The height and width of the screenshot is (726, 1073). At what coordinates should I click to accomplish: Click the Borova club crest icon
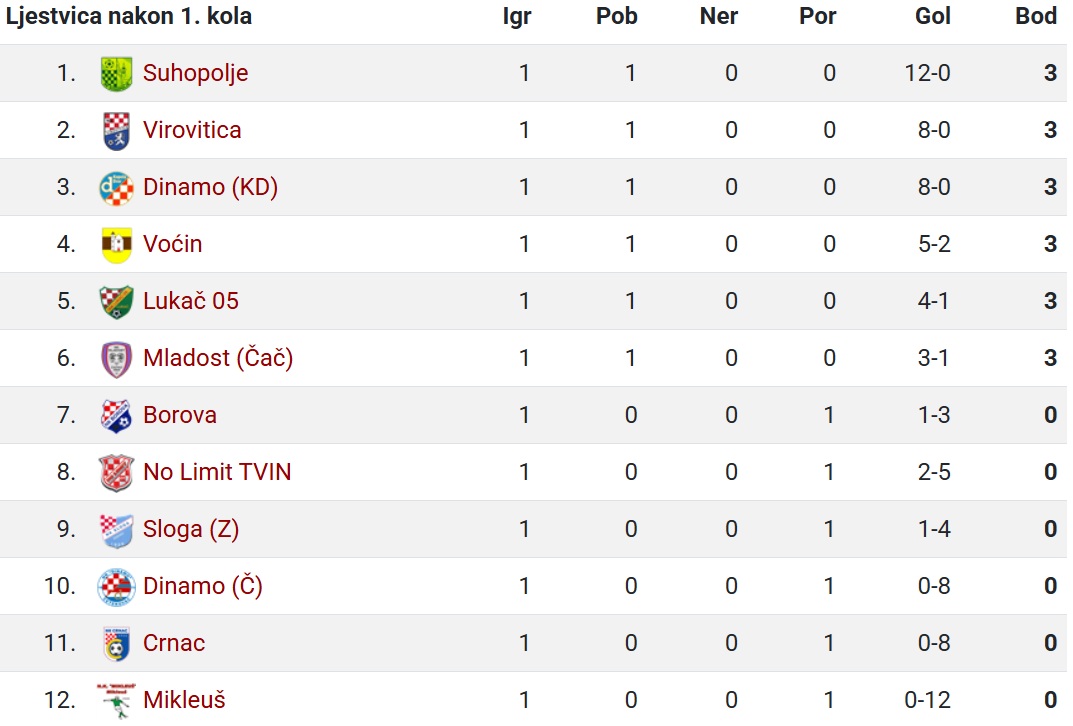point(116,415)
